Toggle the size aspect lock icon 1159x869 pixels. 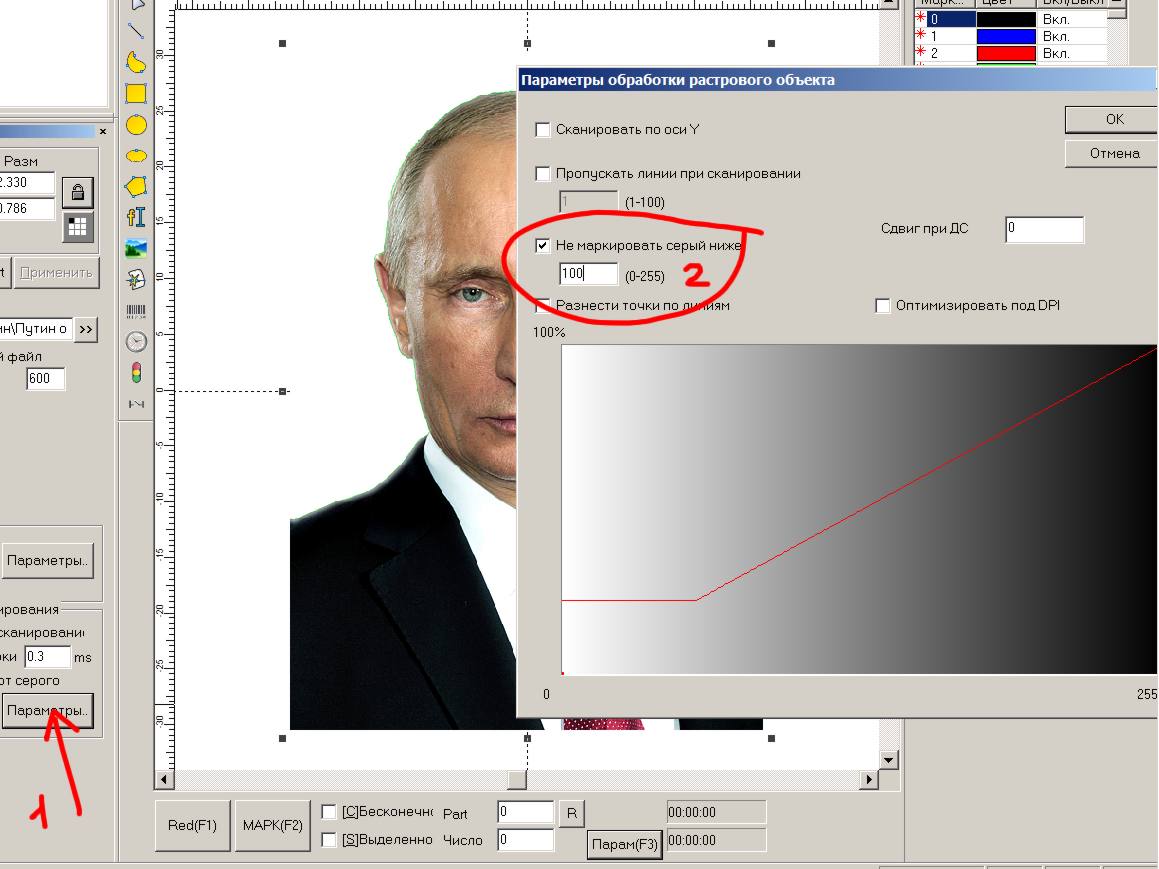(x=77, y=191)
